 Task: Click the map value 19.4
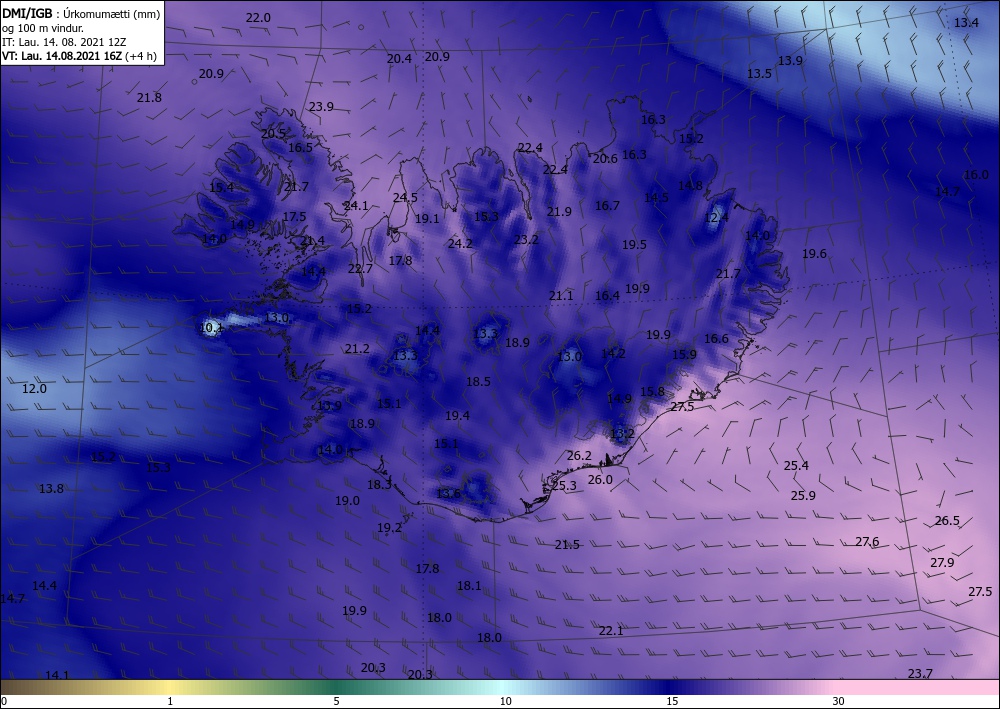(x=457, y=416)
